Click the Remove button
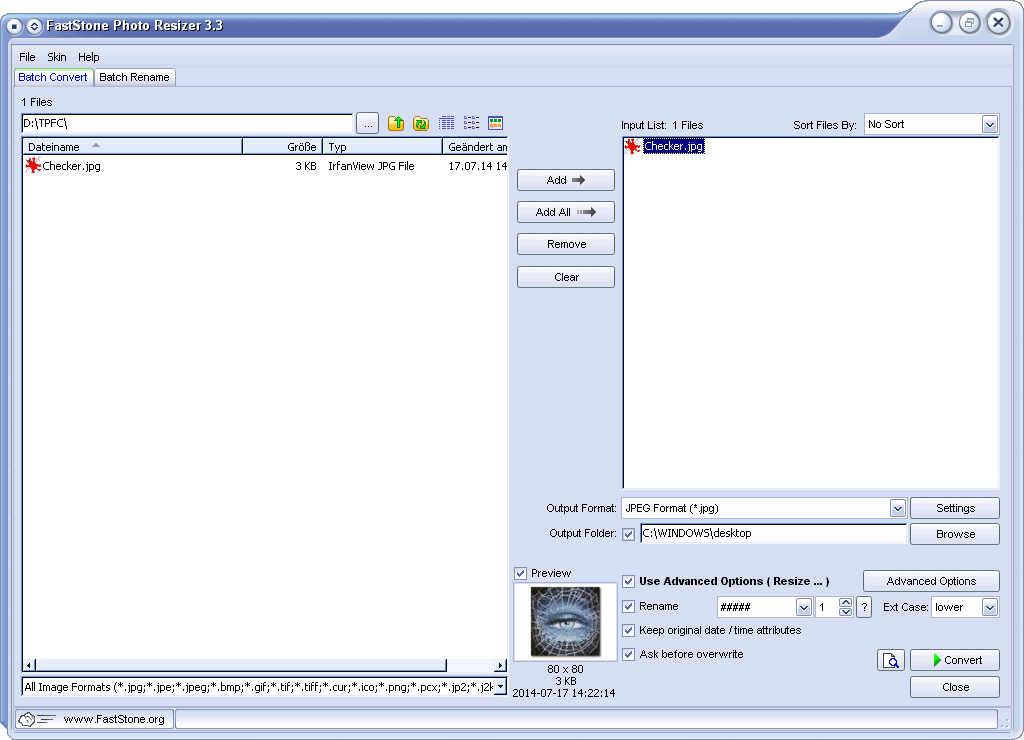This screenshot has width=1024, height=740. click(x=566, y=244)
